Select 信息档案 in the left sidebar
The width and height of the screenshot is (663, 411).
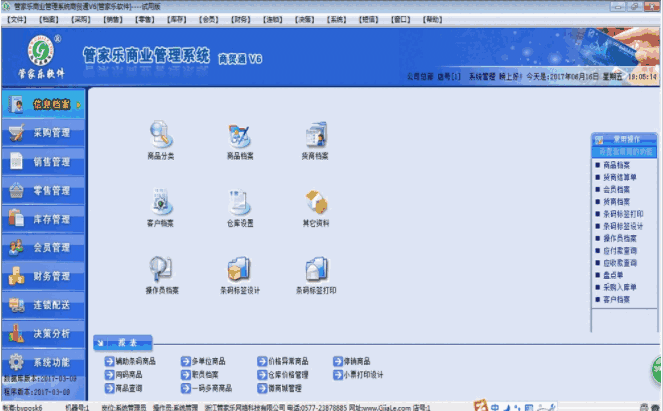[x=44, y=104]
